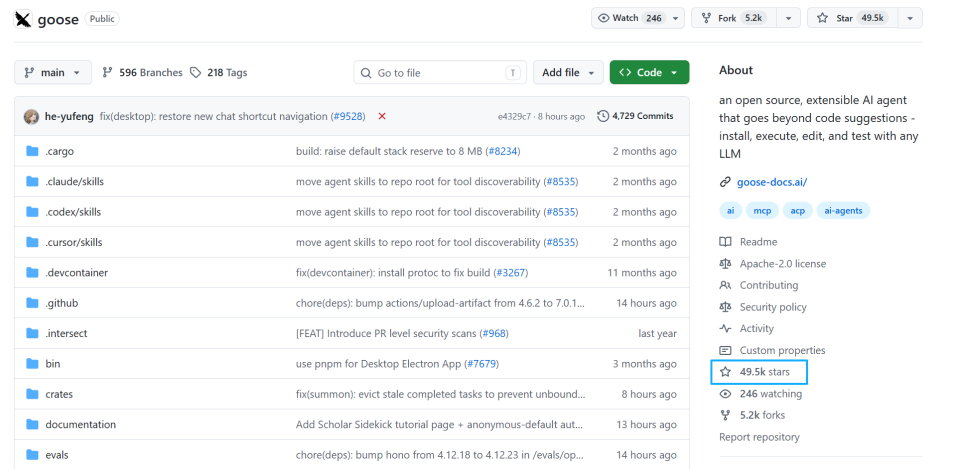The width and height of the screenshot is (960, 469).
Task: Select the mcp topic tag
Action: click(762, 211)
